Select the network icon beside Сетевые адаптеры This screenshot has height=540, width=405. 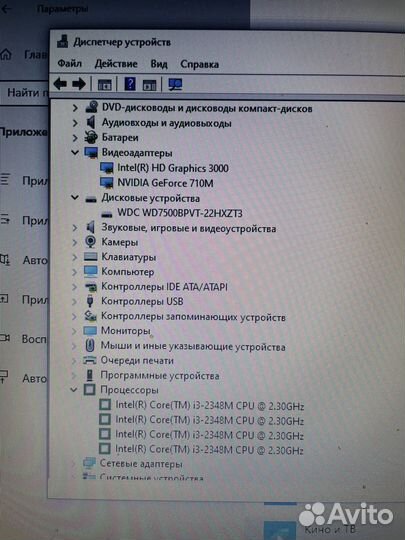[x=89, y=463]
